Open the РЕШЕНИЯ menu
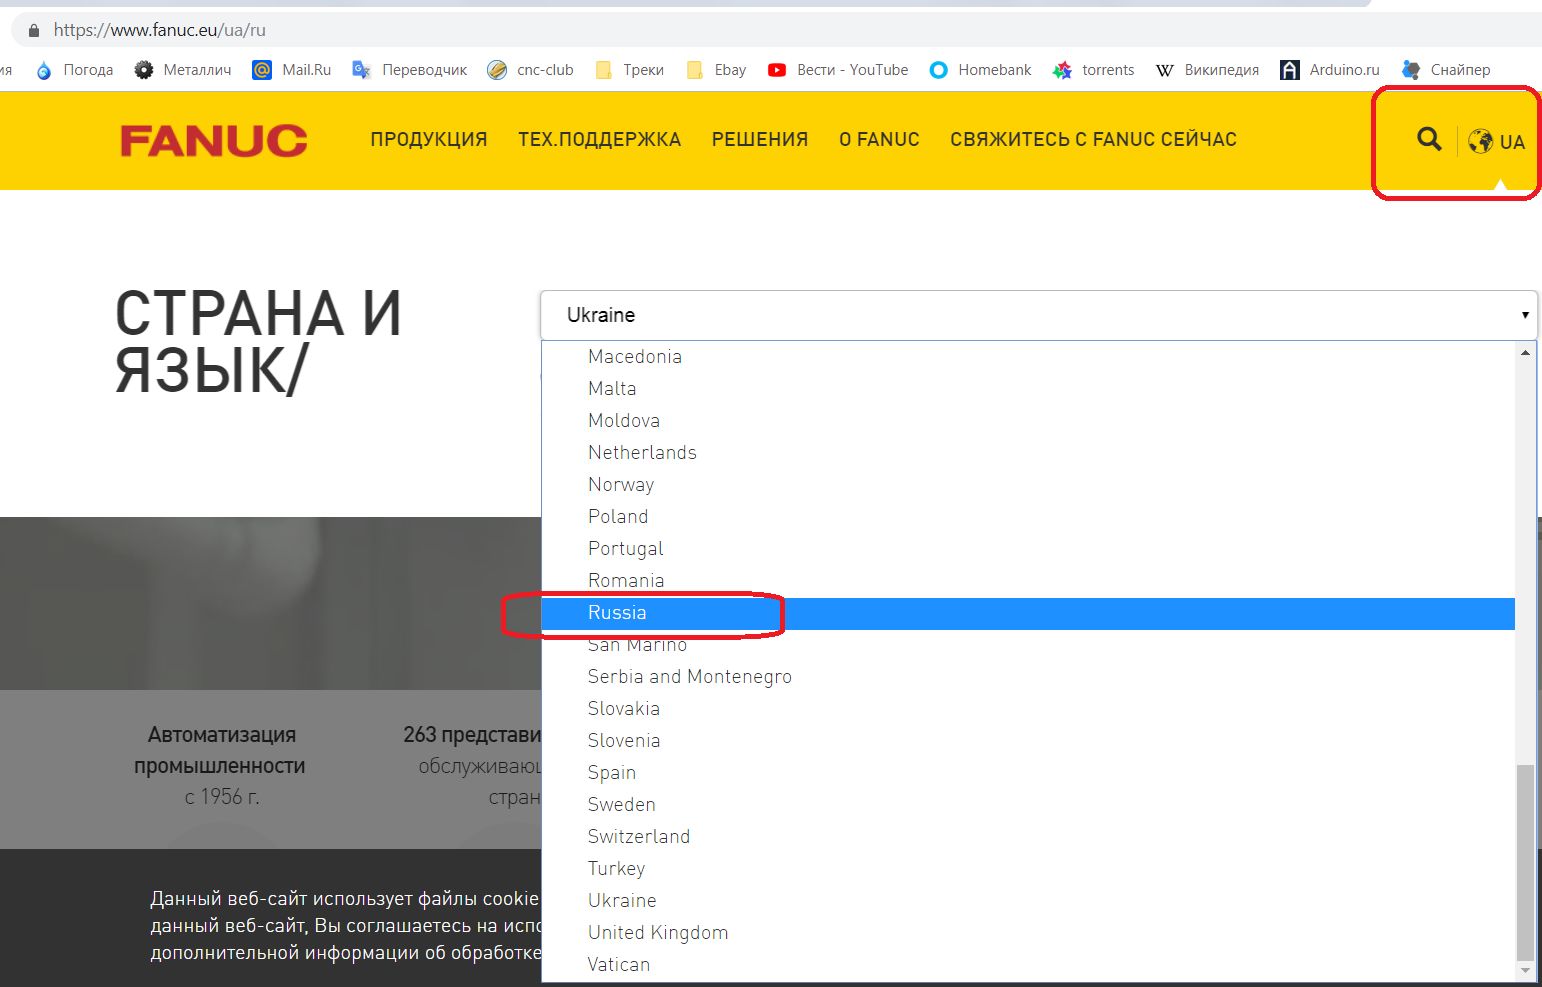 point(760,140)
